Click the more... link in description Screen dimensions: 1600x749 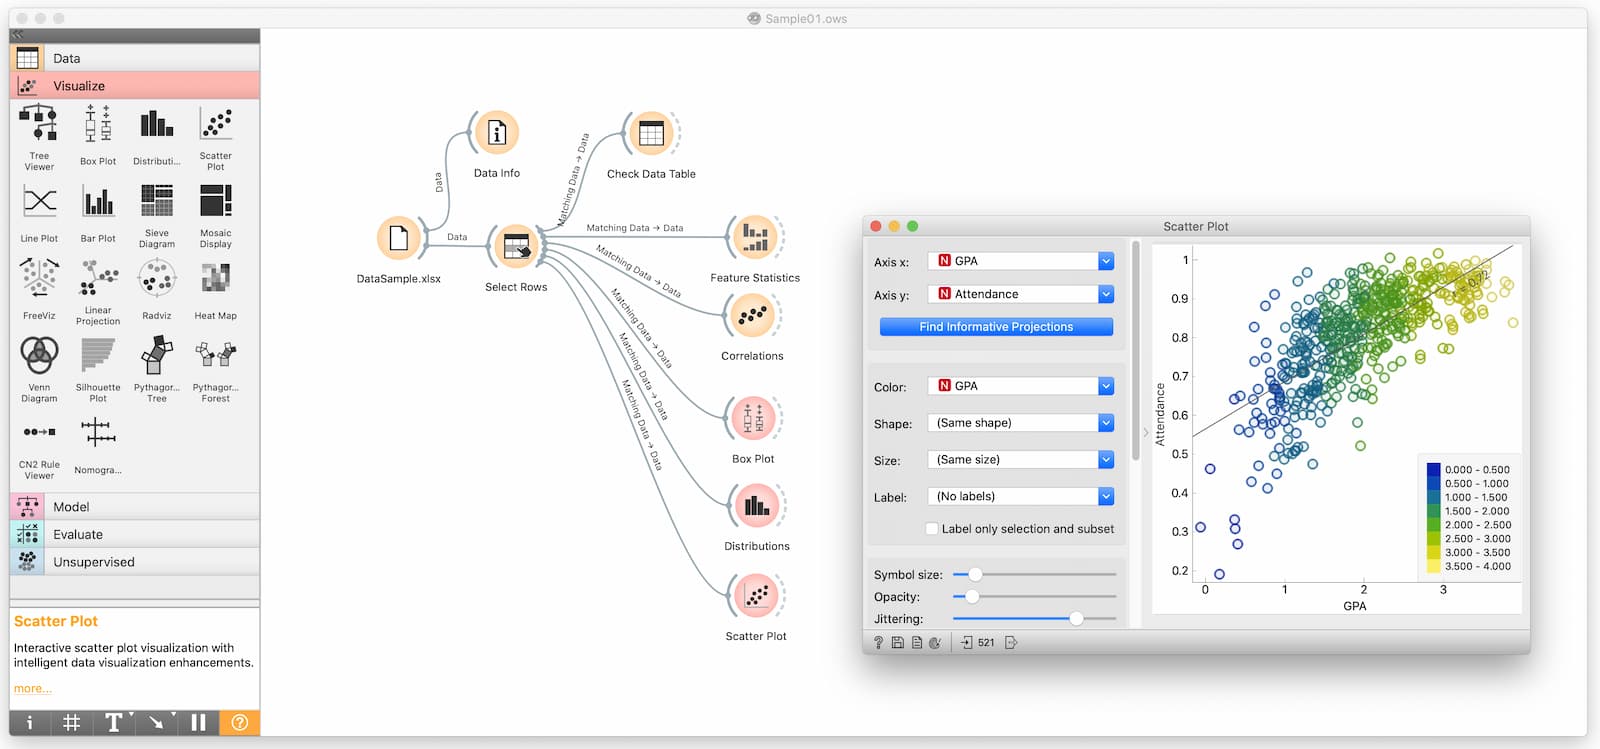(32, 689)
